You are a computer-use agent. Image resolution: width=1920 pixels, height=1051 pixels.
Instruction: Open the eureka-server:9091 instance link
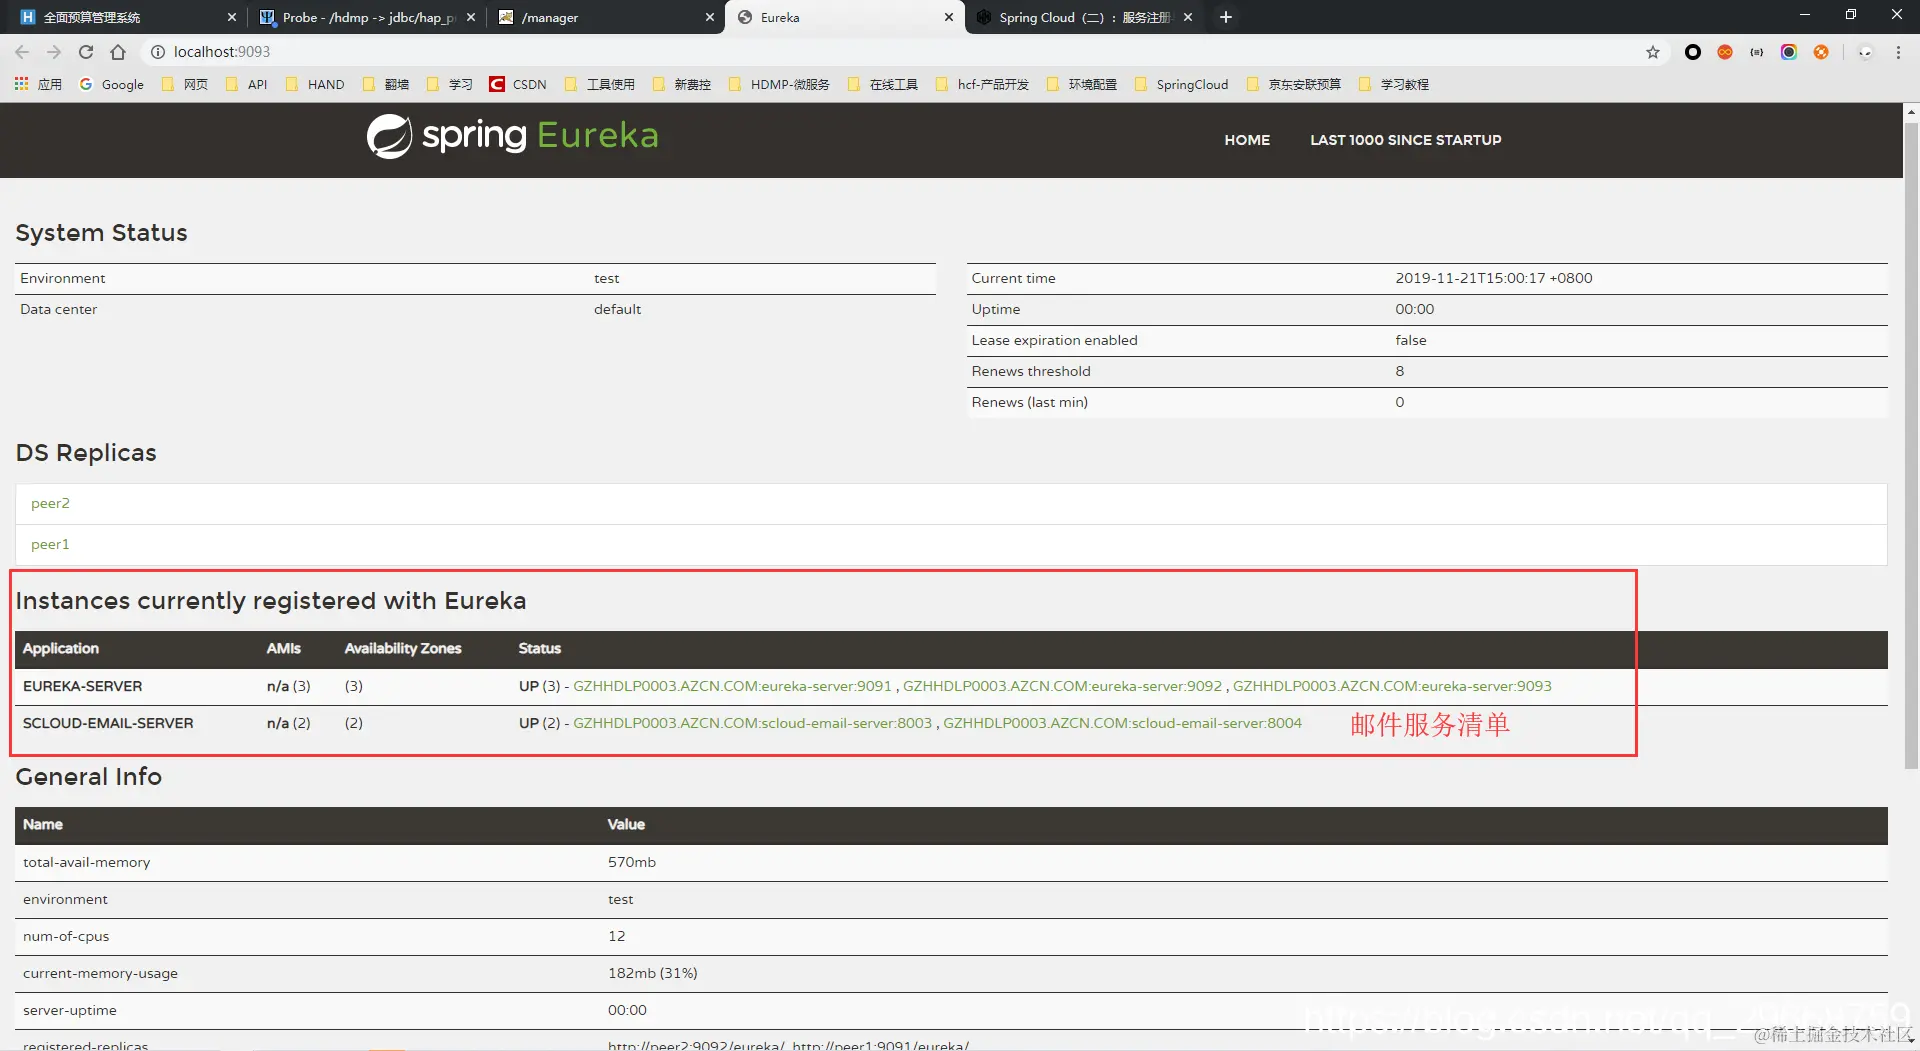click(x=732, y=686)
